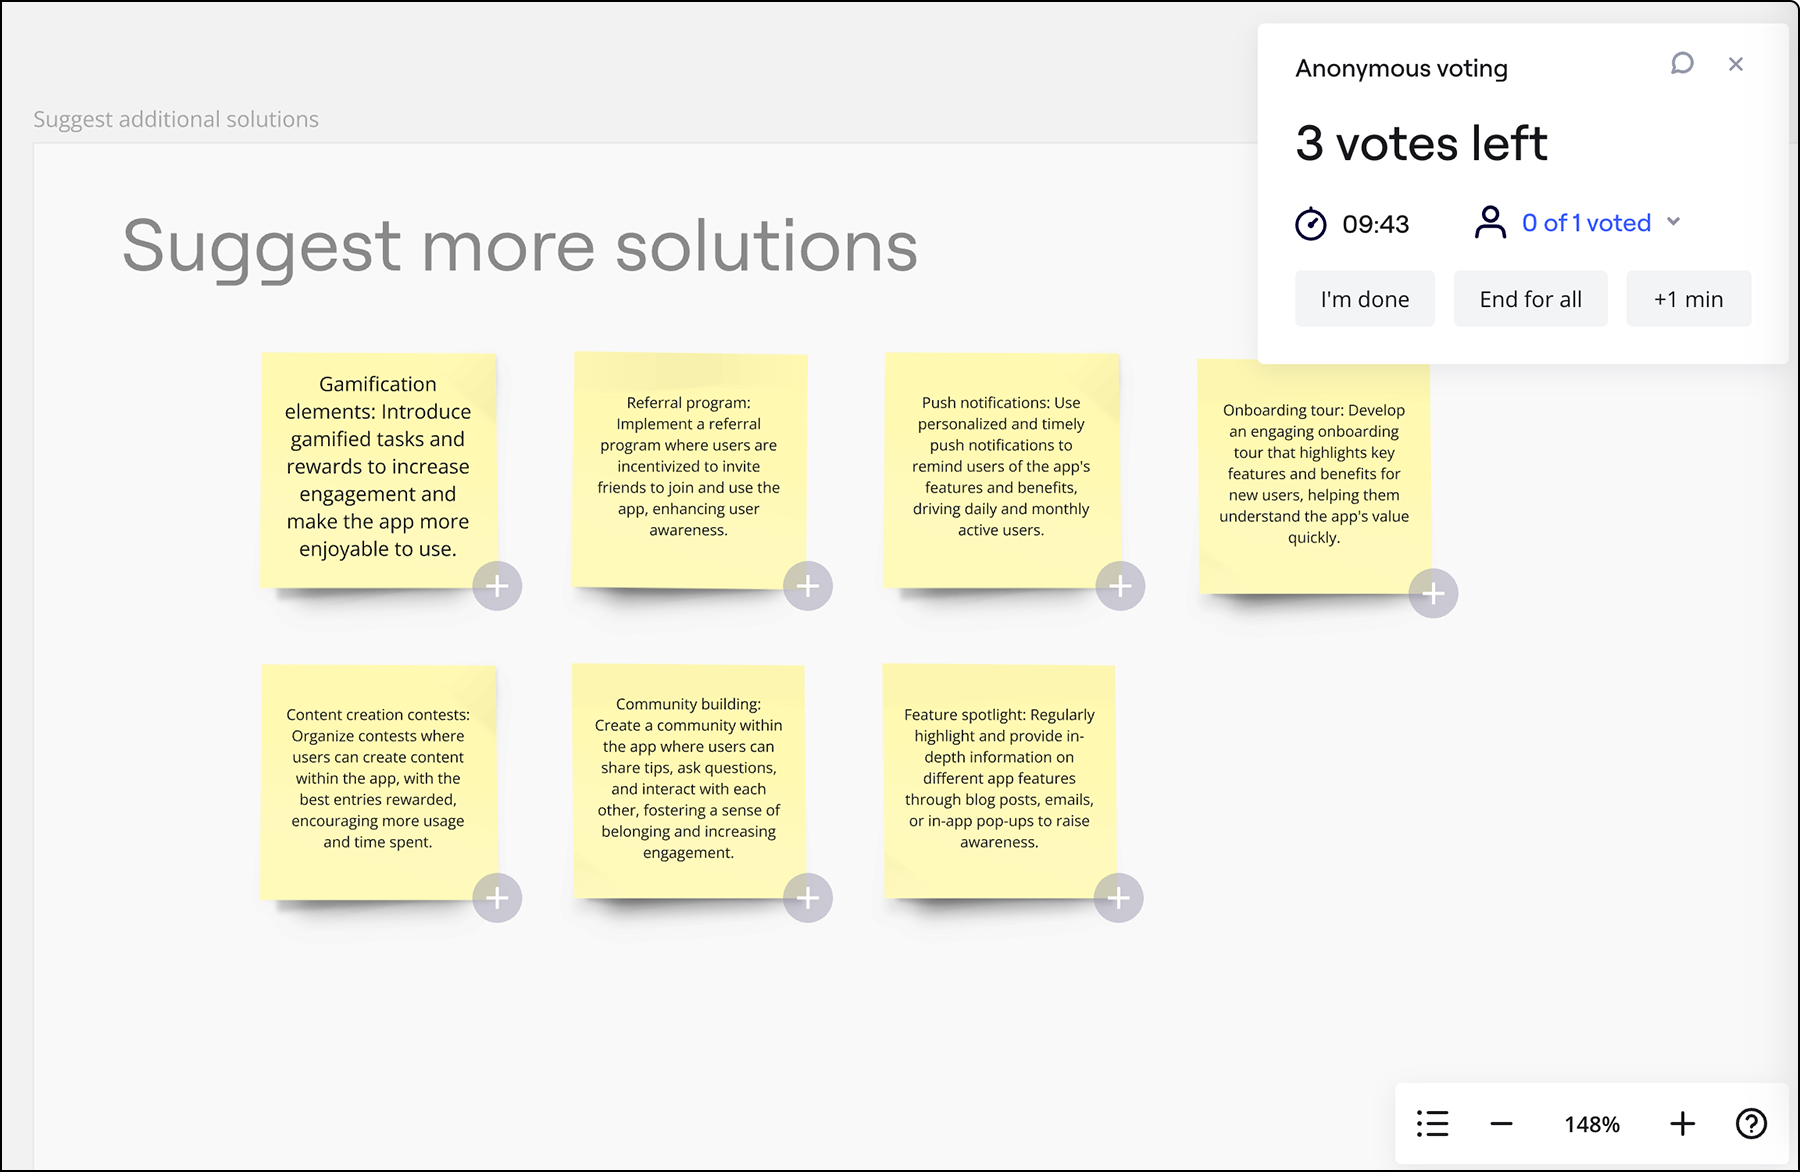The width and height of the screenshot is (1800, 1172).
Task: Add vote to Gamification elements sticky note
Action: [x=497, y=586]
